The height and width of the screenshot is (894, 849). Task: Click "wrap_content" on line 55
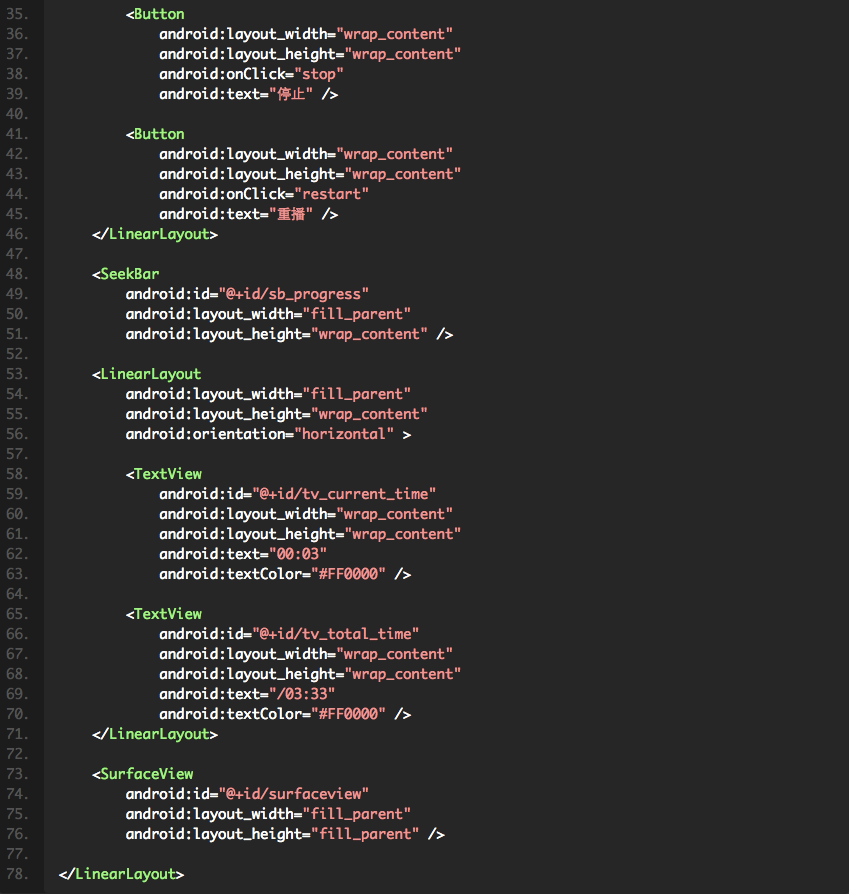369,414
